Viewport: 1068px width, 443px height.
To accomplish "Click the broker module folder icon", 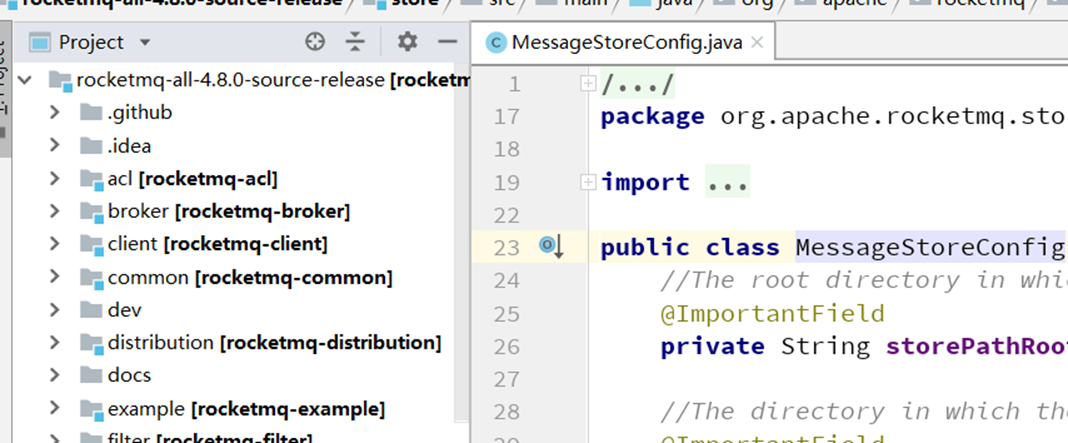I will 91,212.
